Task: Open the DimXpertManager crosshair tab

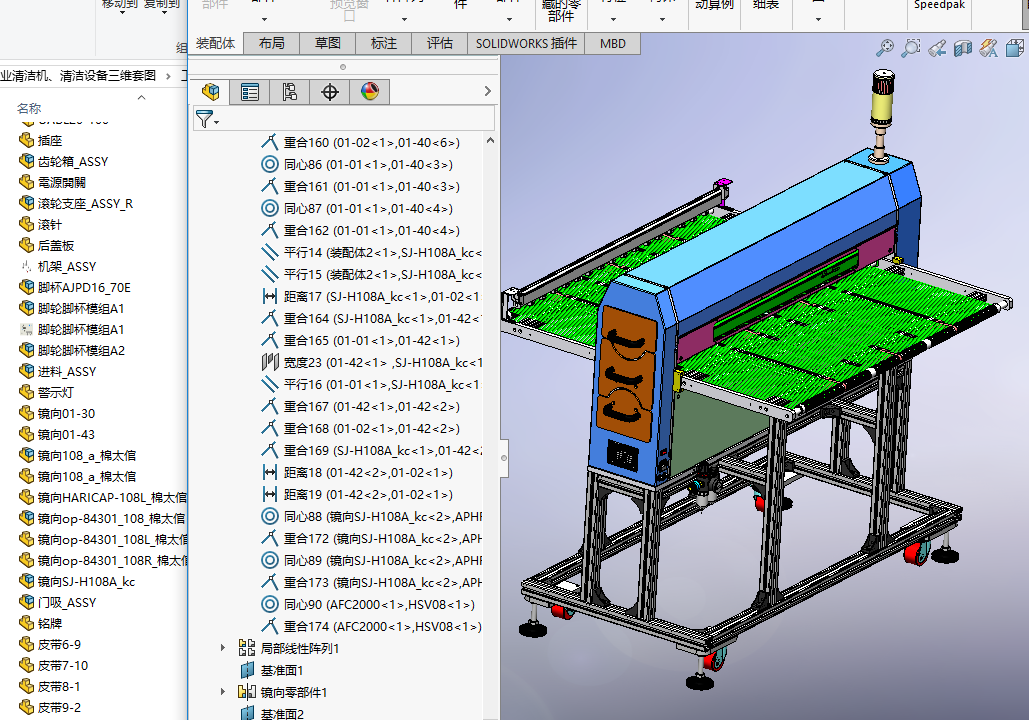Action: [x=330, y=92]
